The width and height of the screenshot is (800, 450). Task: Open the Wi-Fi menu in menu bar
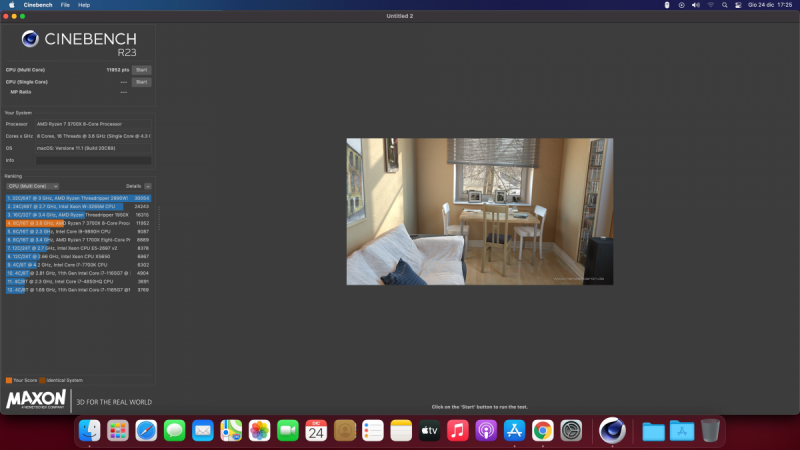pos(710,5)
